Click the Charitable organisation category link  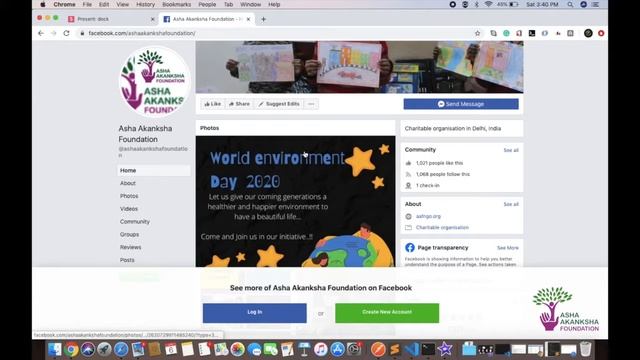442,227
